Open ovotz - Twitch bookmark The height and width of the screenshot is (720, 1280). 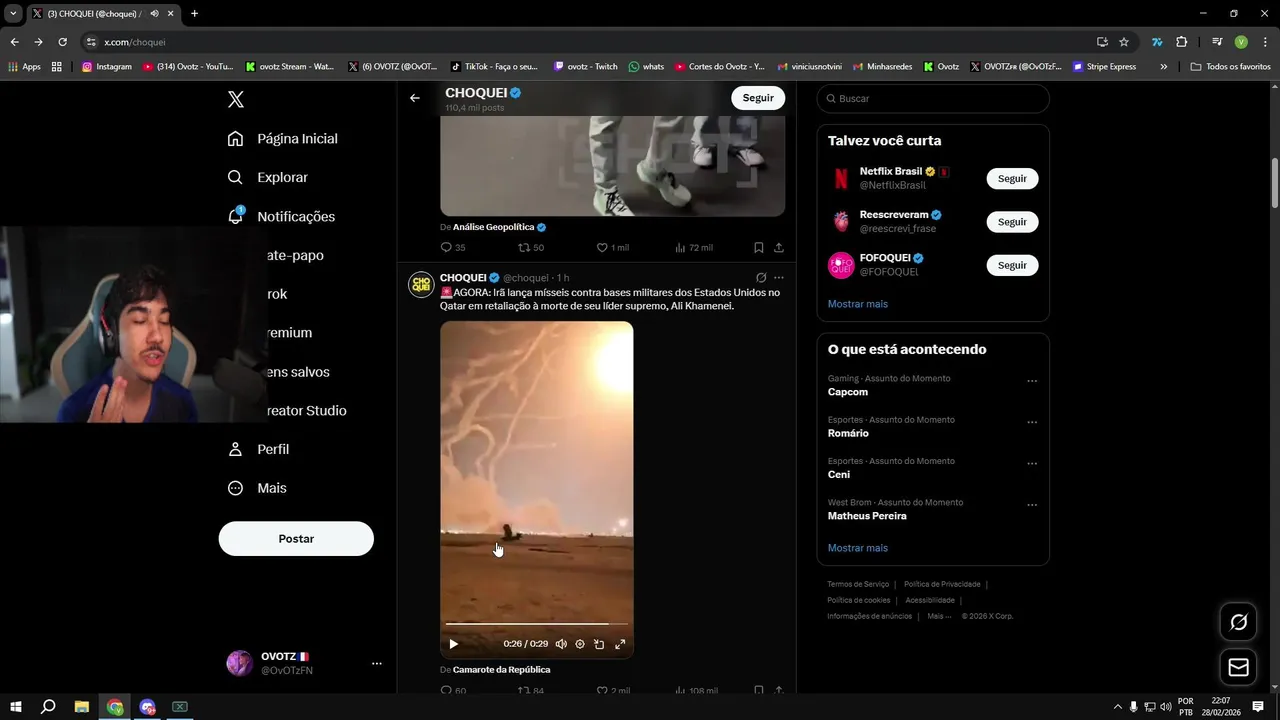[586, 66]
